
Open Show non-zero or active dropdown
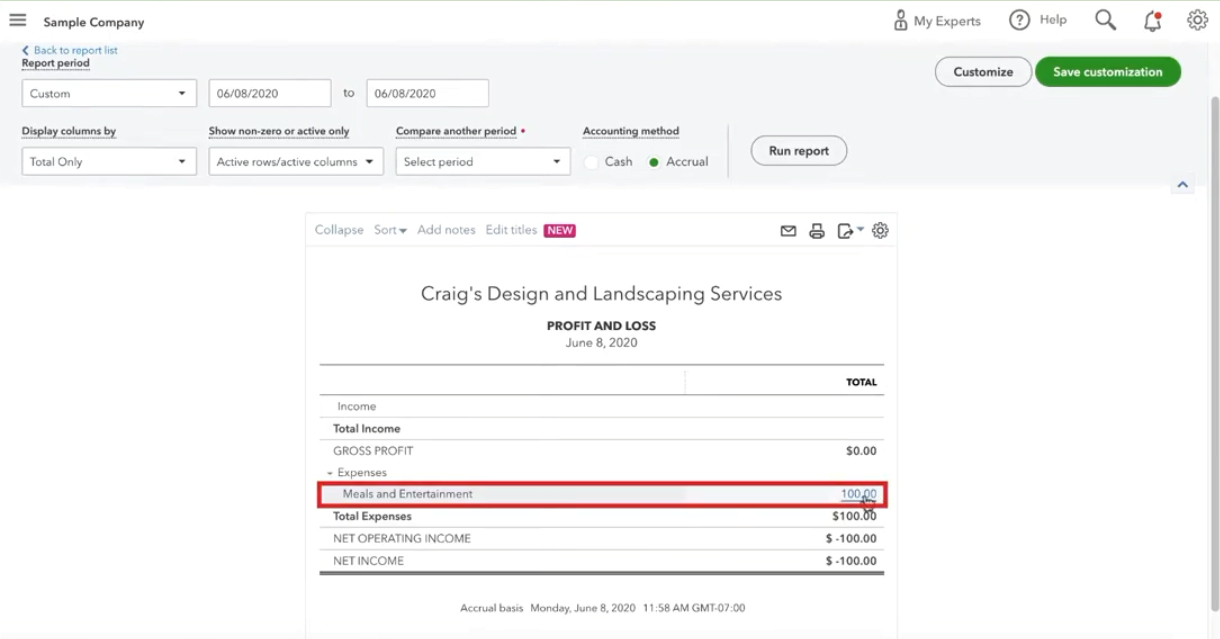pos(296,161)
